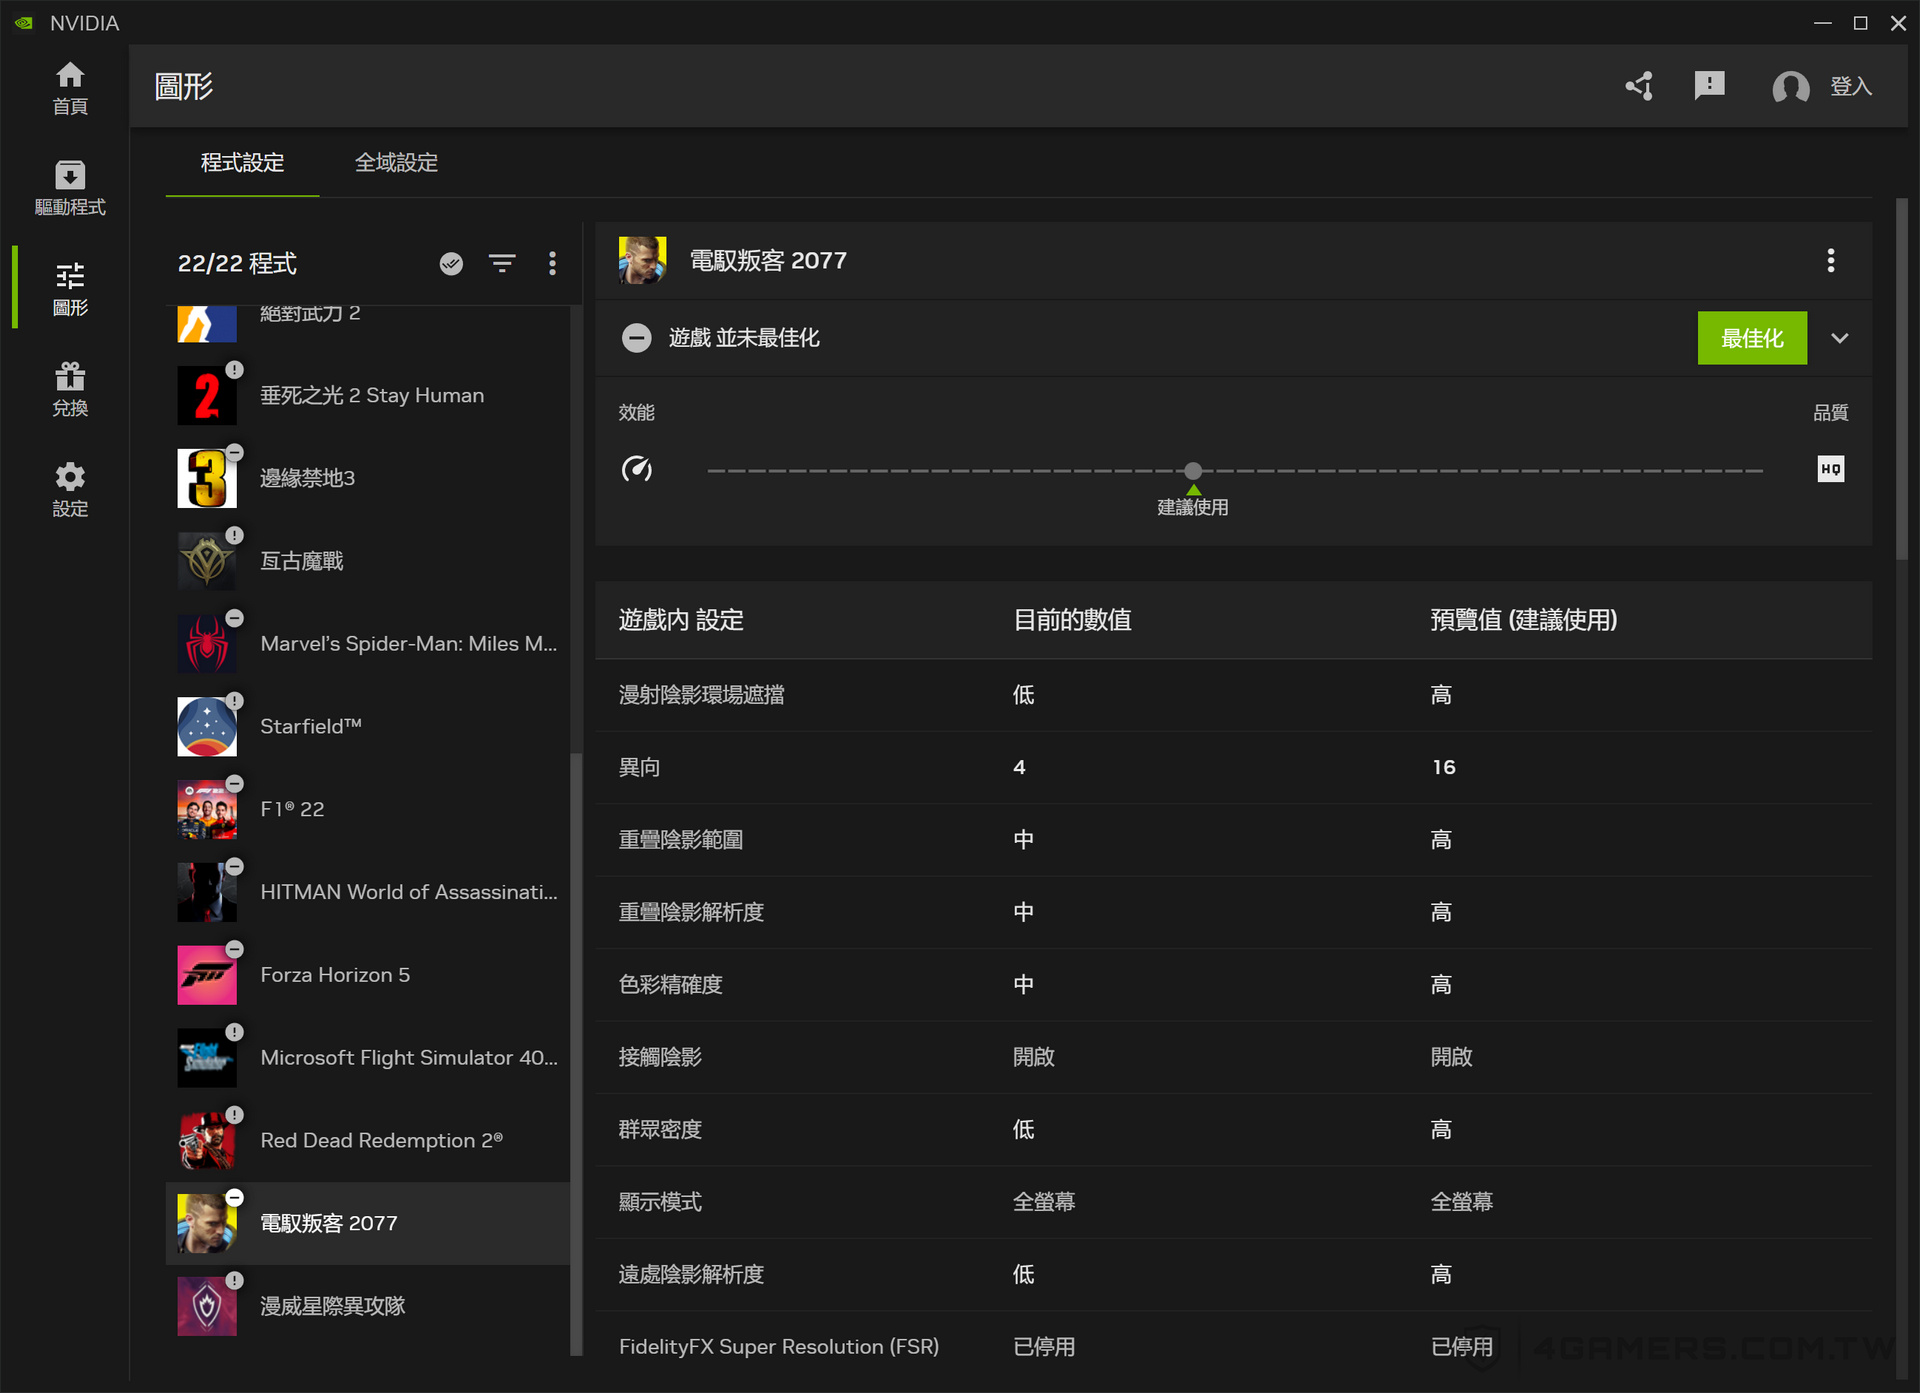Open program list more-options menu
Image resolution: width=1920 pixels, height=1393 pixels.
click(x=552, y=264)
